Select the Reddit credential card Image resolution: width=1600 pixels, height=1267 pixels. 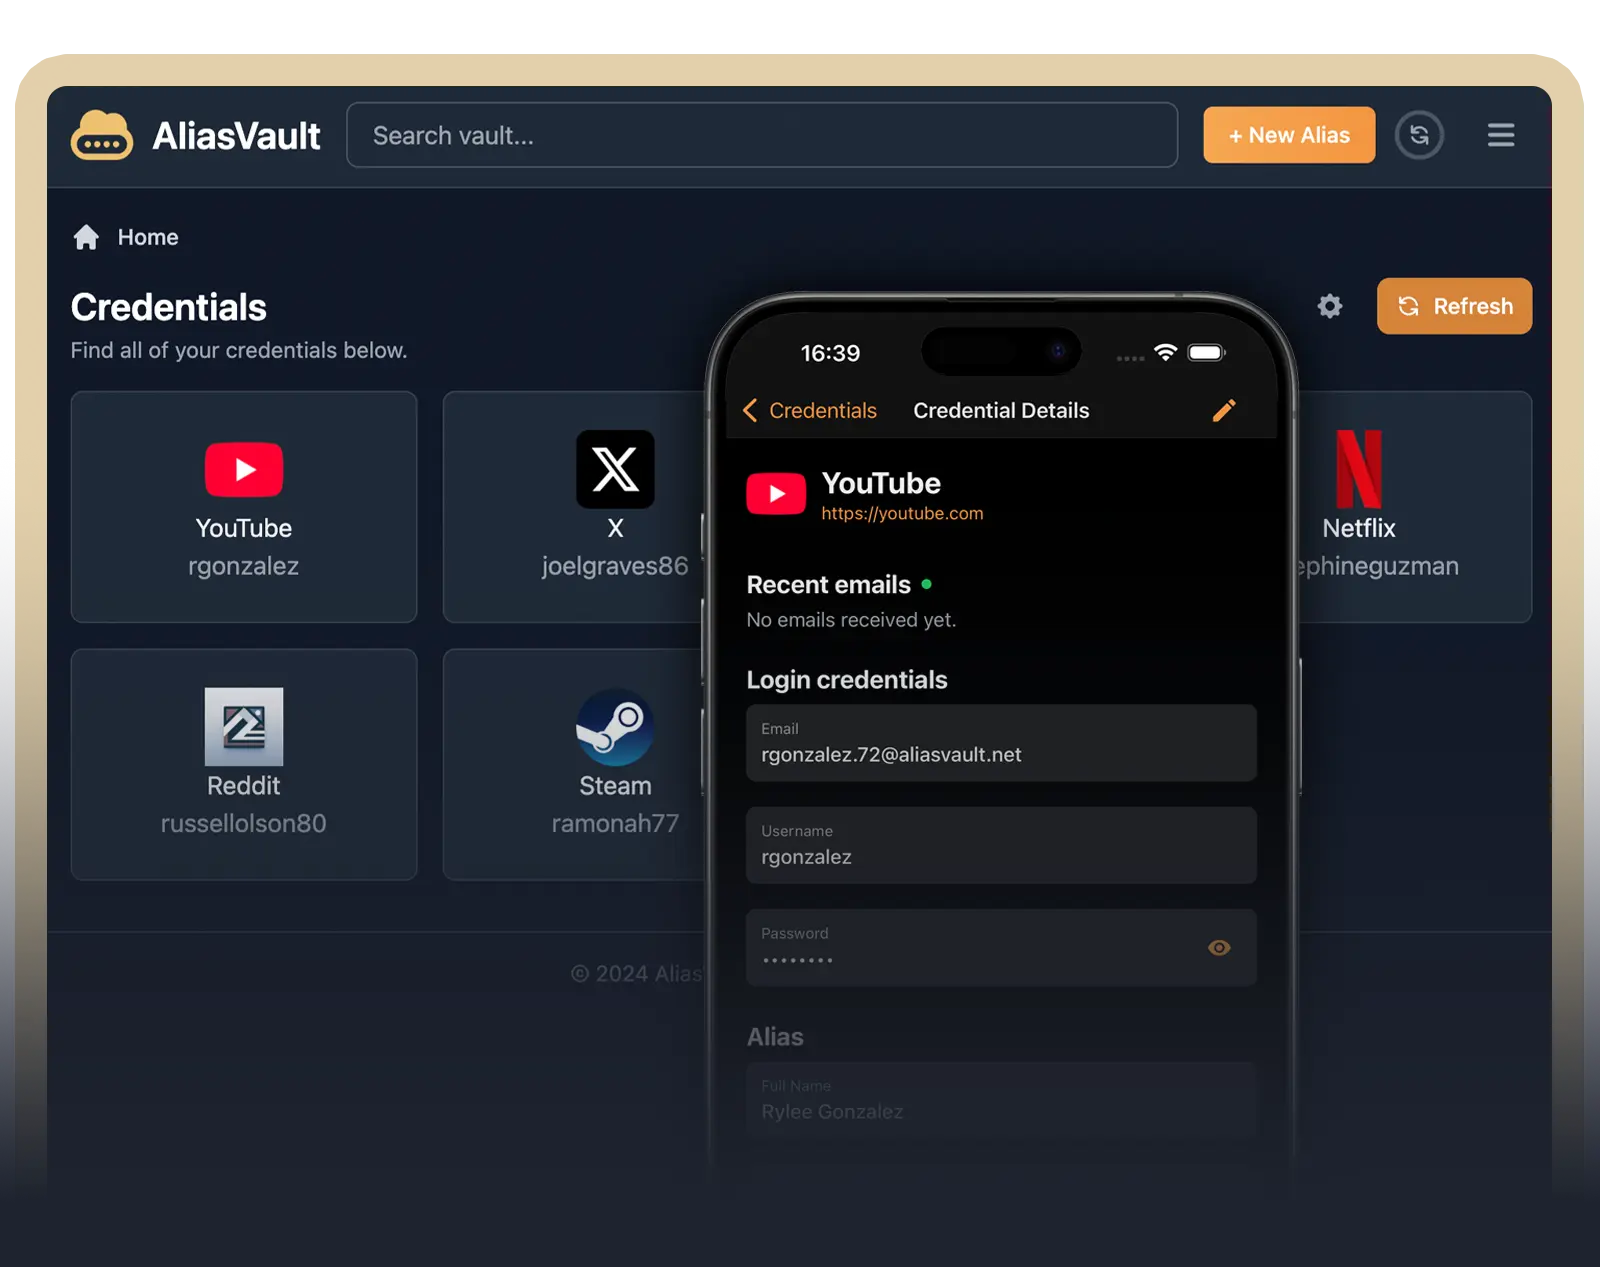244,764
